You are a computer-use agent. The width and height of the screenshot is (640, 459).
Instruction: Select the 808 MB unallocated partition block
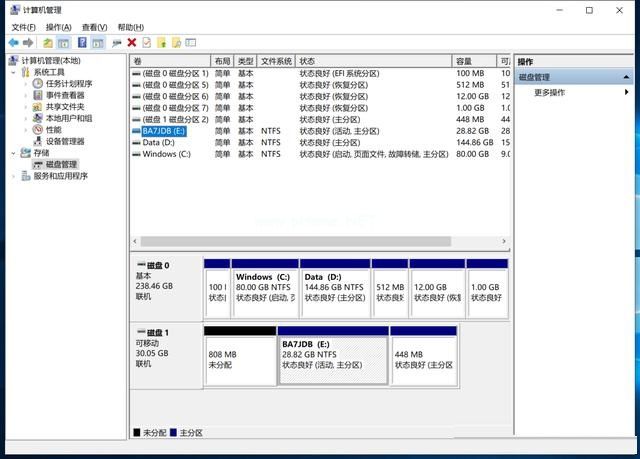point(240,360)
